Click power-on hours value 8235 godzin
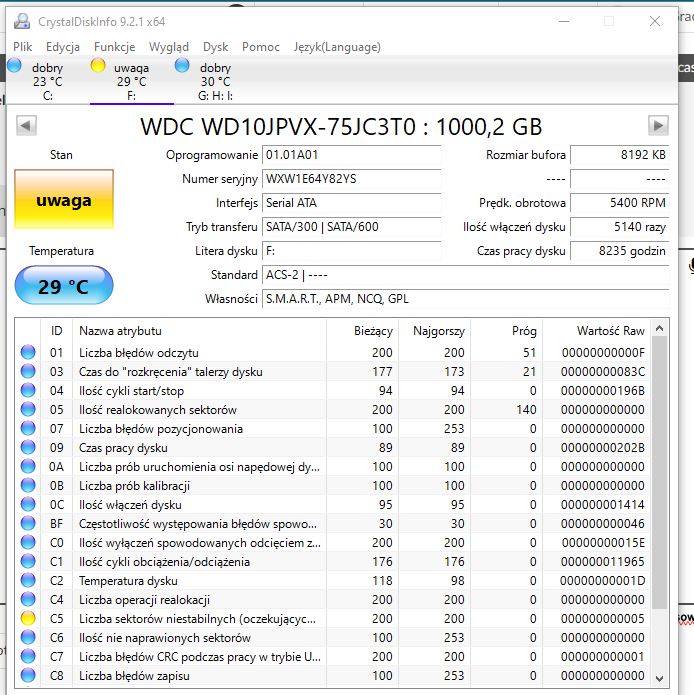 pyautogui.click(x=620, y=251)
